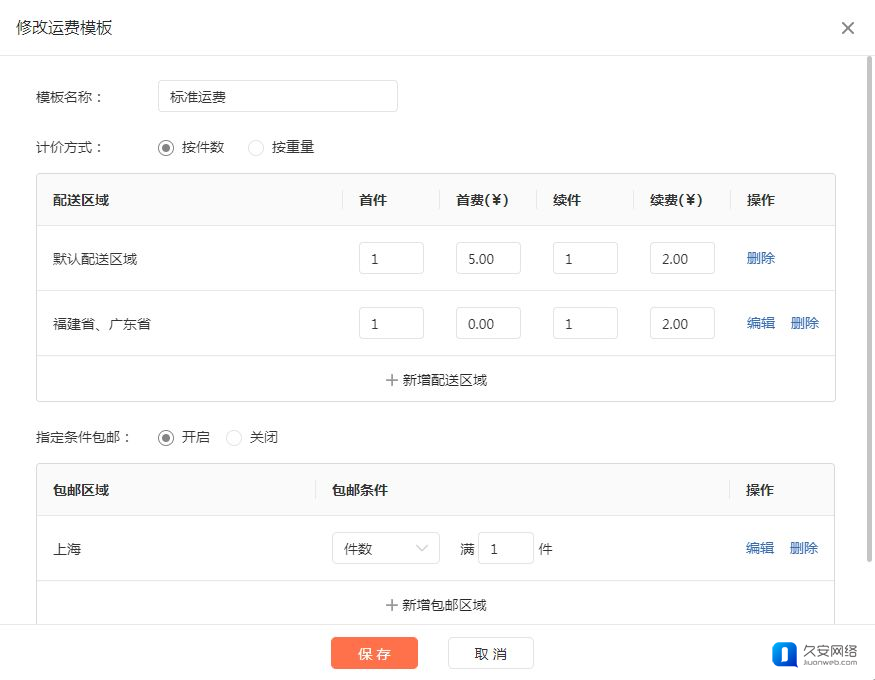Close the 修改运费模板 dialog with X
Viewport: 875px width, 680px height.
847,28
